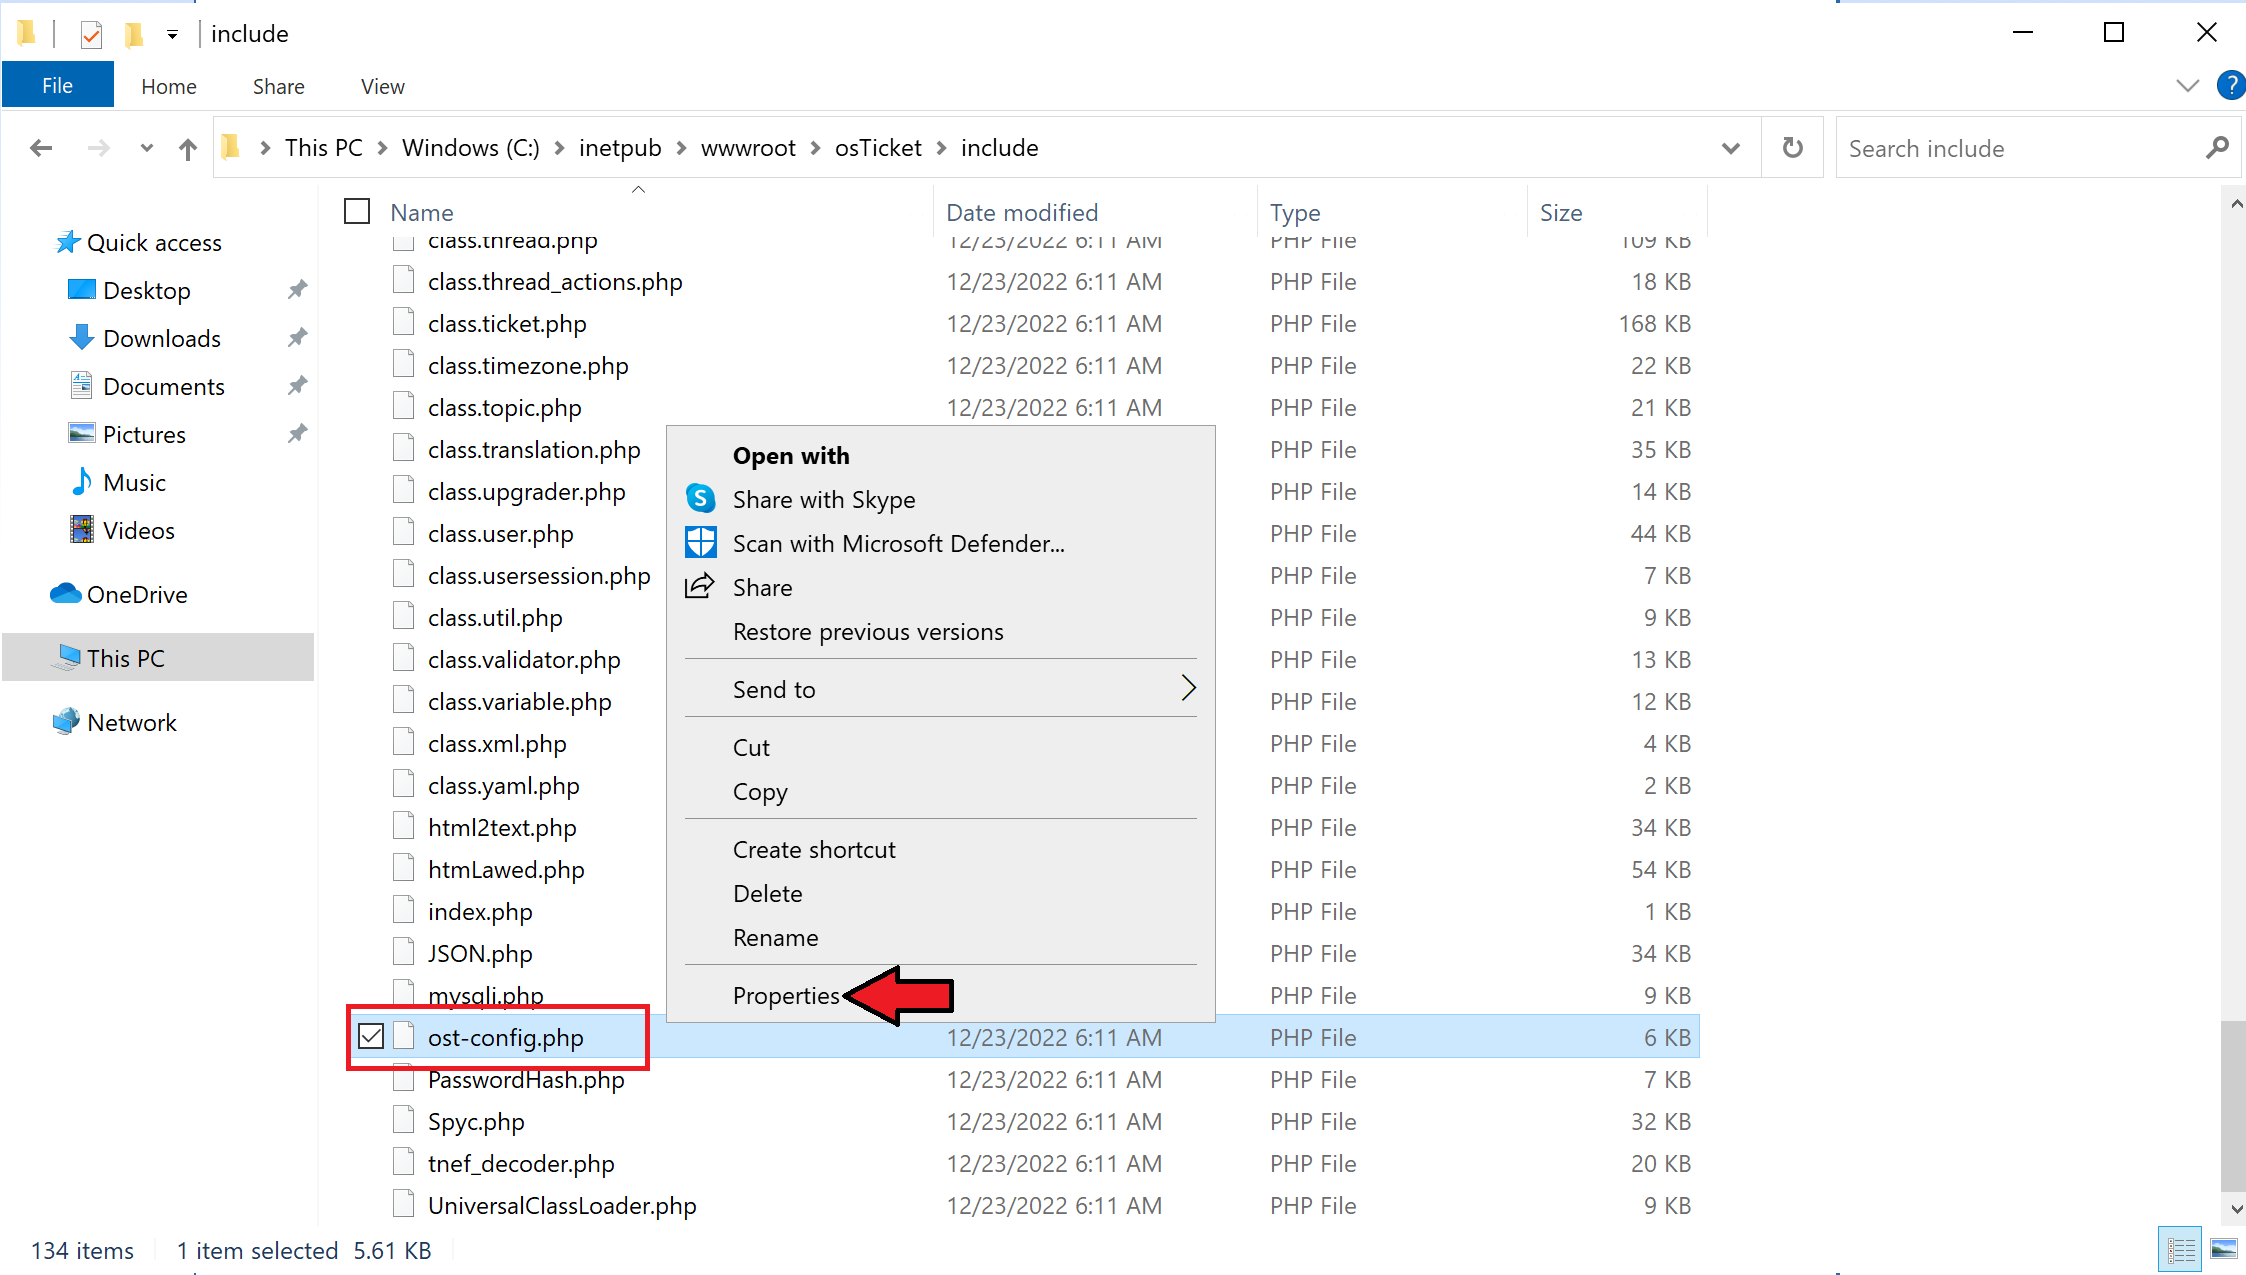The width and height of the screenshot is (2246, 1275).
Task: Click the Properties quick access toolbar icon
Action: click(x=91, y=34)
